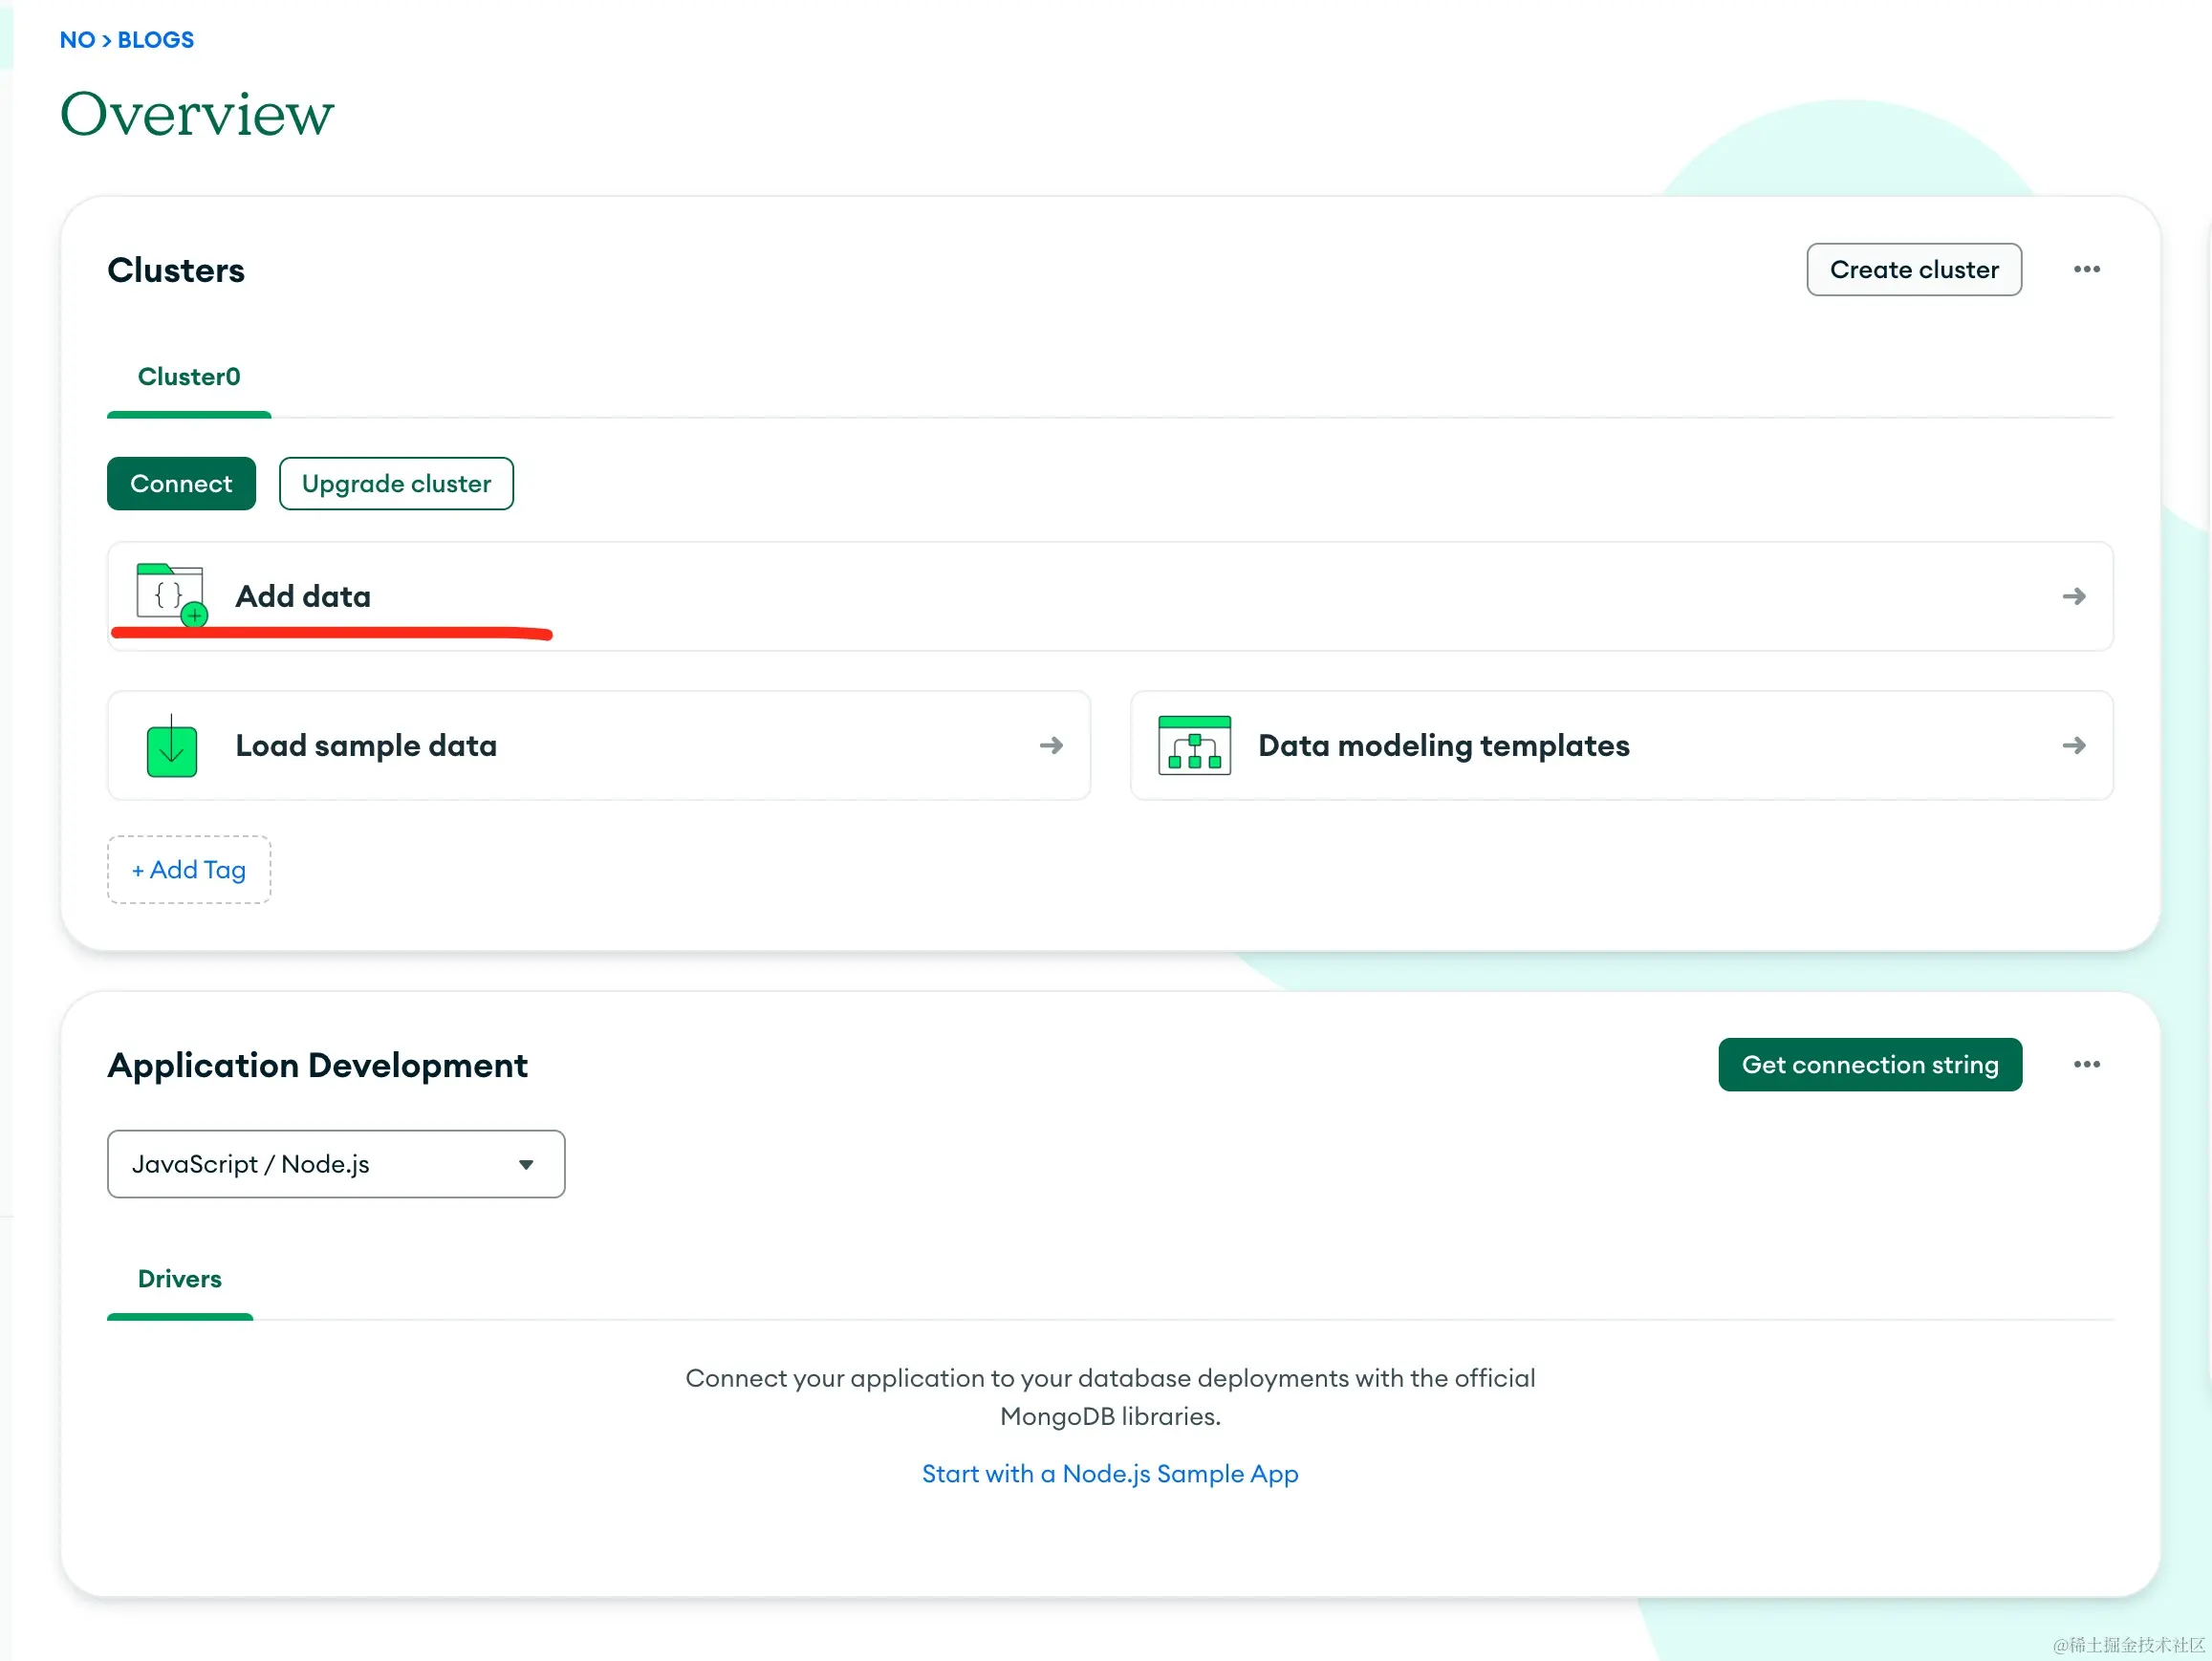Select the Cluster0 tab
Image resolution: width=2212 pixels, height=1661 pixels.
(x=189, y=377)
